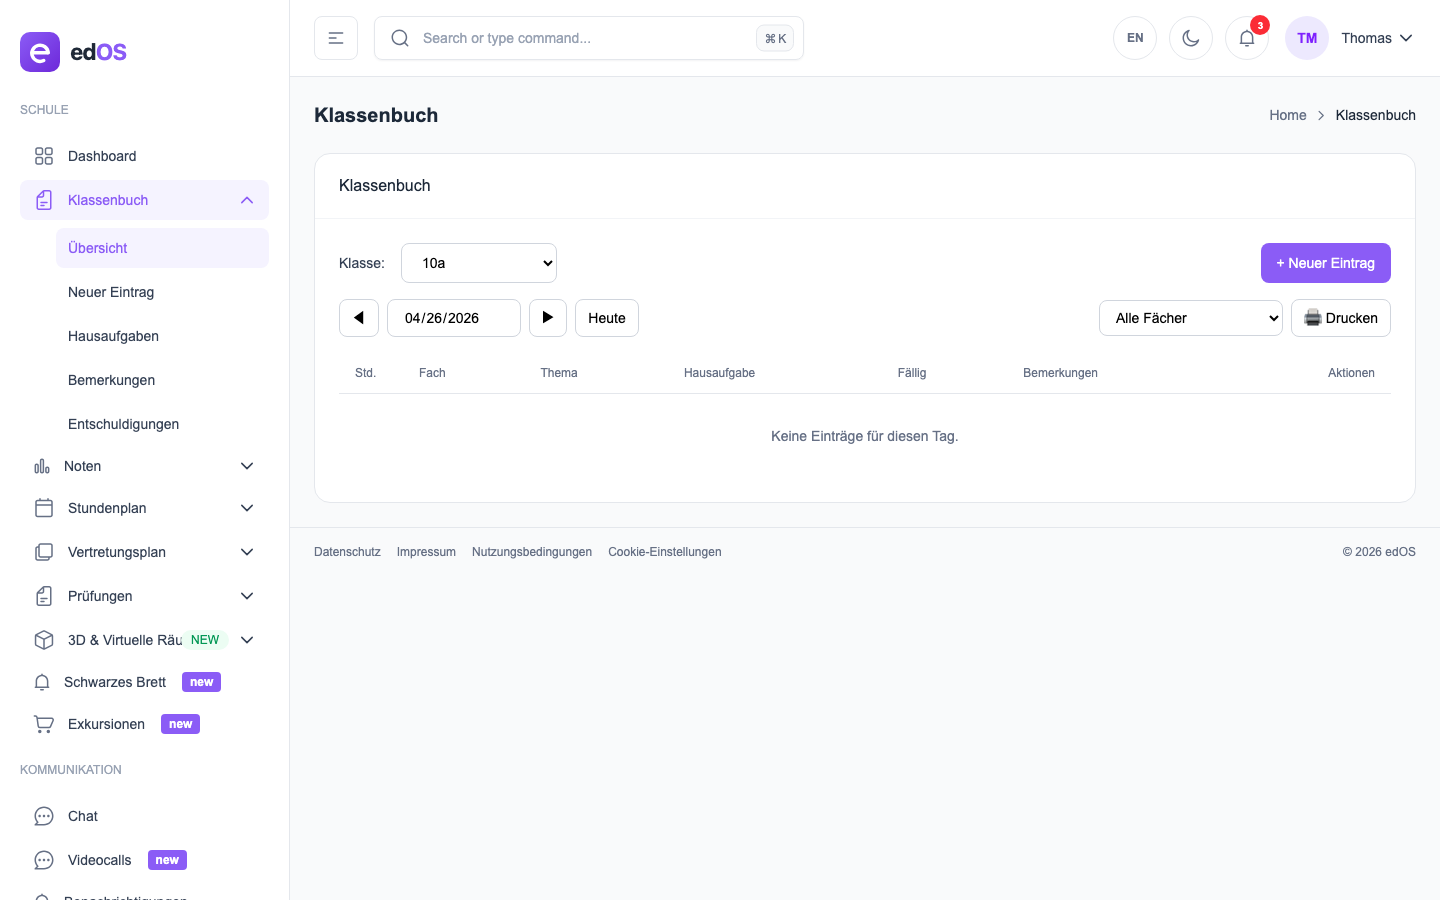Click the Drucken print button
This screenshot has height=900, width=1440.
[1340, 318]
